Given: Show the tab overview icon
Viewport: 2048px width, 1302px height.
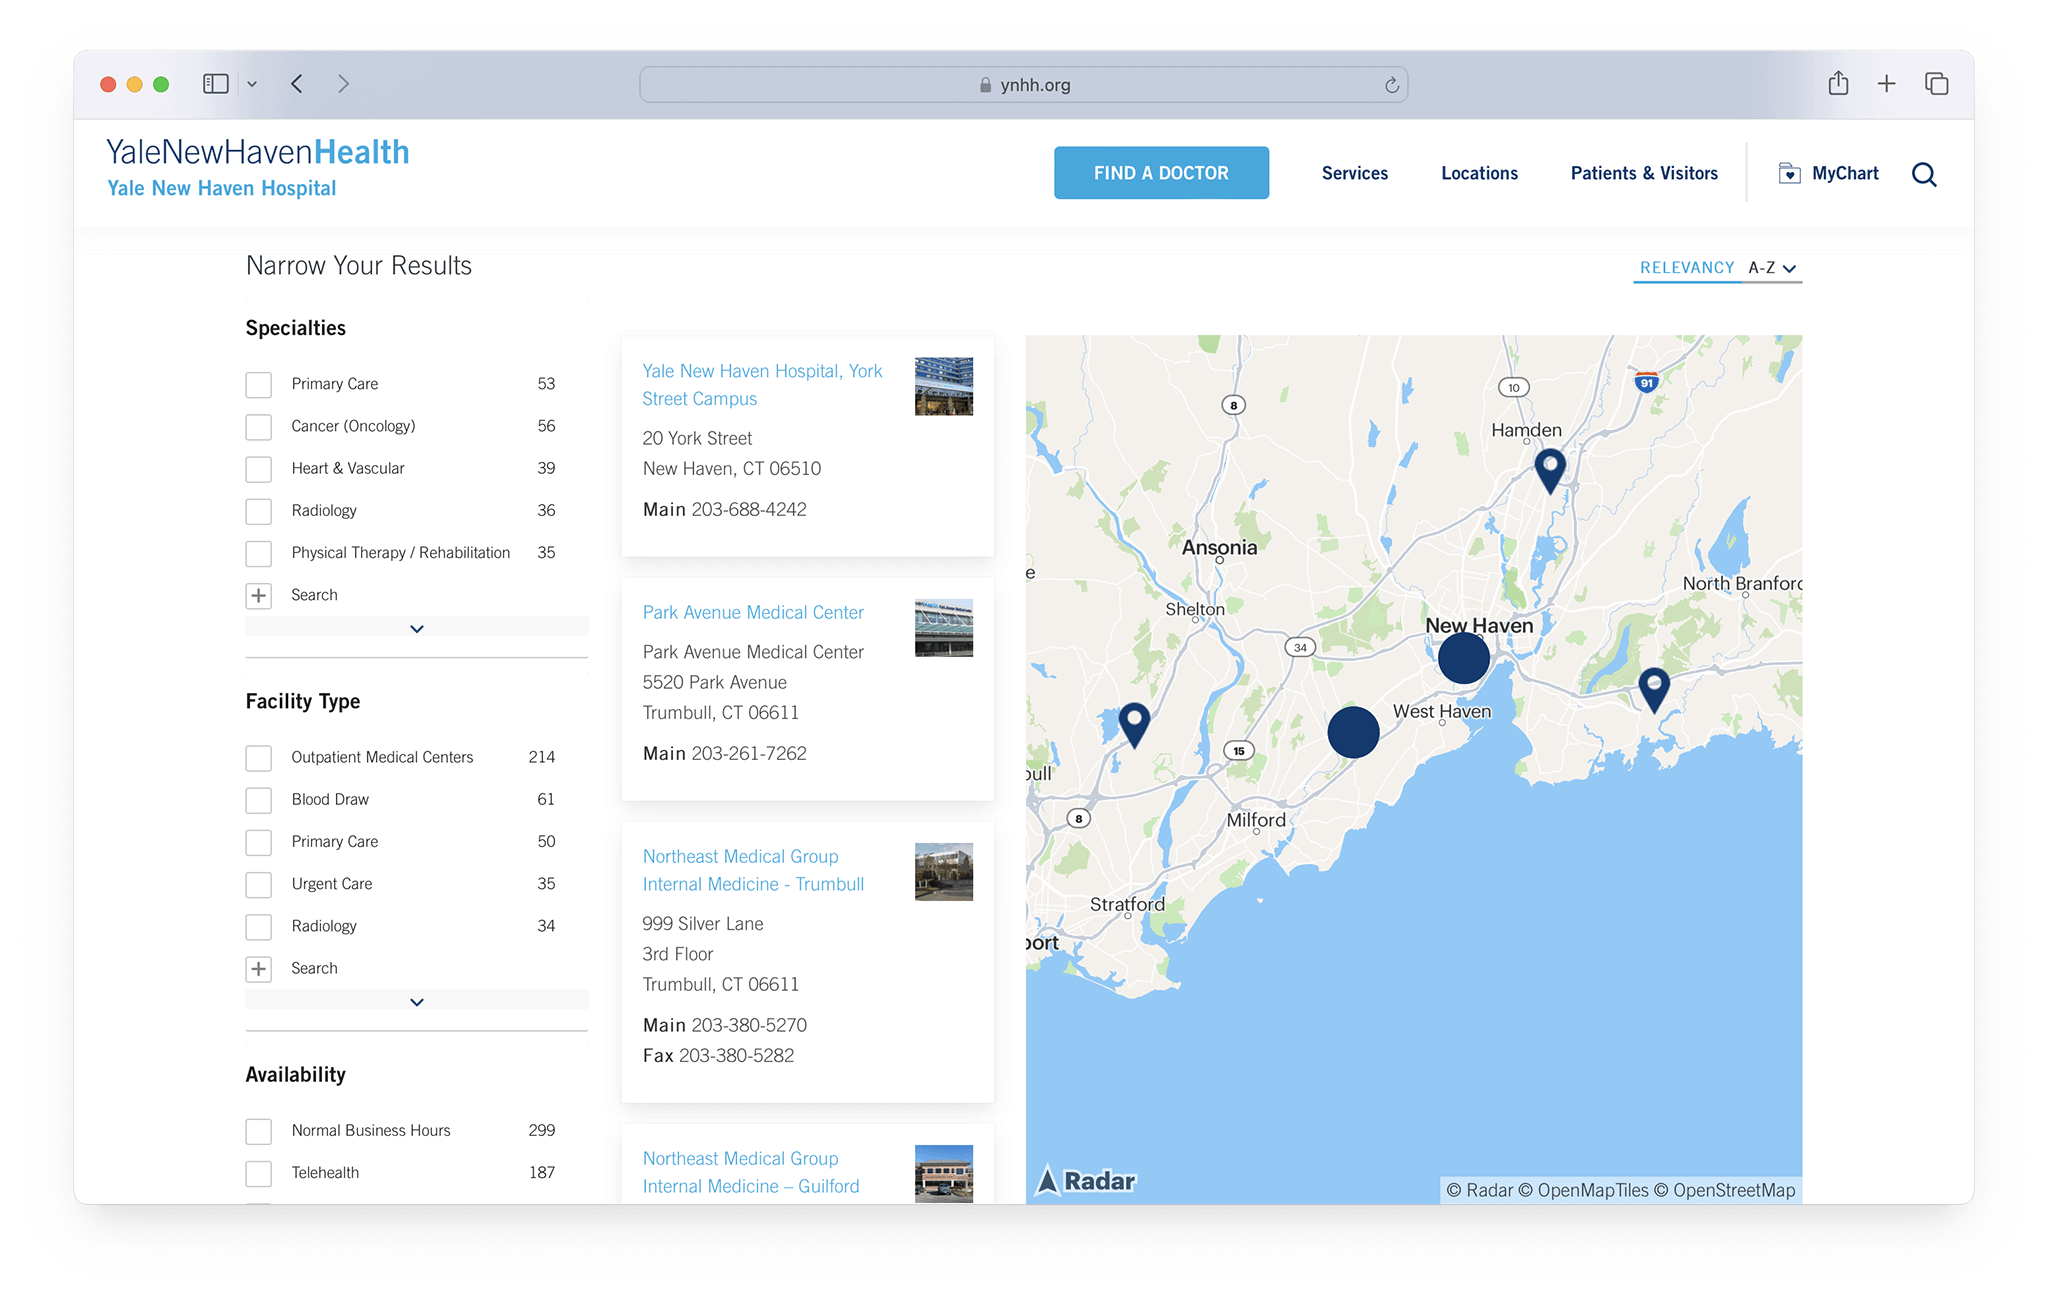Looking at the screenshot, I should coord(1937,84).
